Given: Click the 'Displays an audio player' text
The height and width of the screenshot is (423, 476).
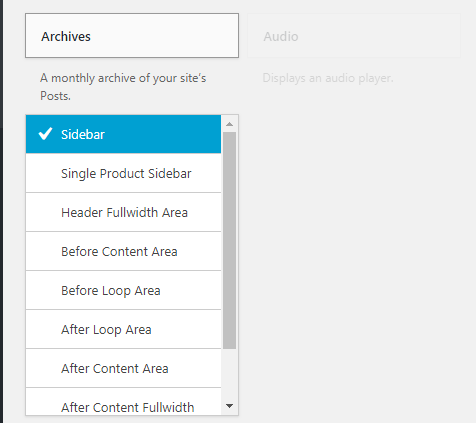Looking at the screenshot, I should point(328,78).
